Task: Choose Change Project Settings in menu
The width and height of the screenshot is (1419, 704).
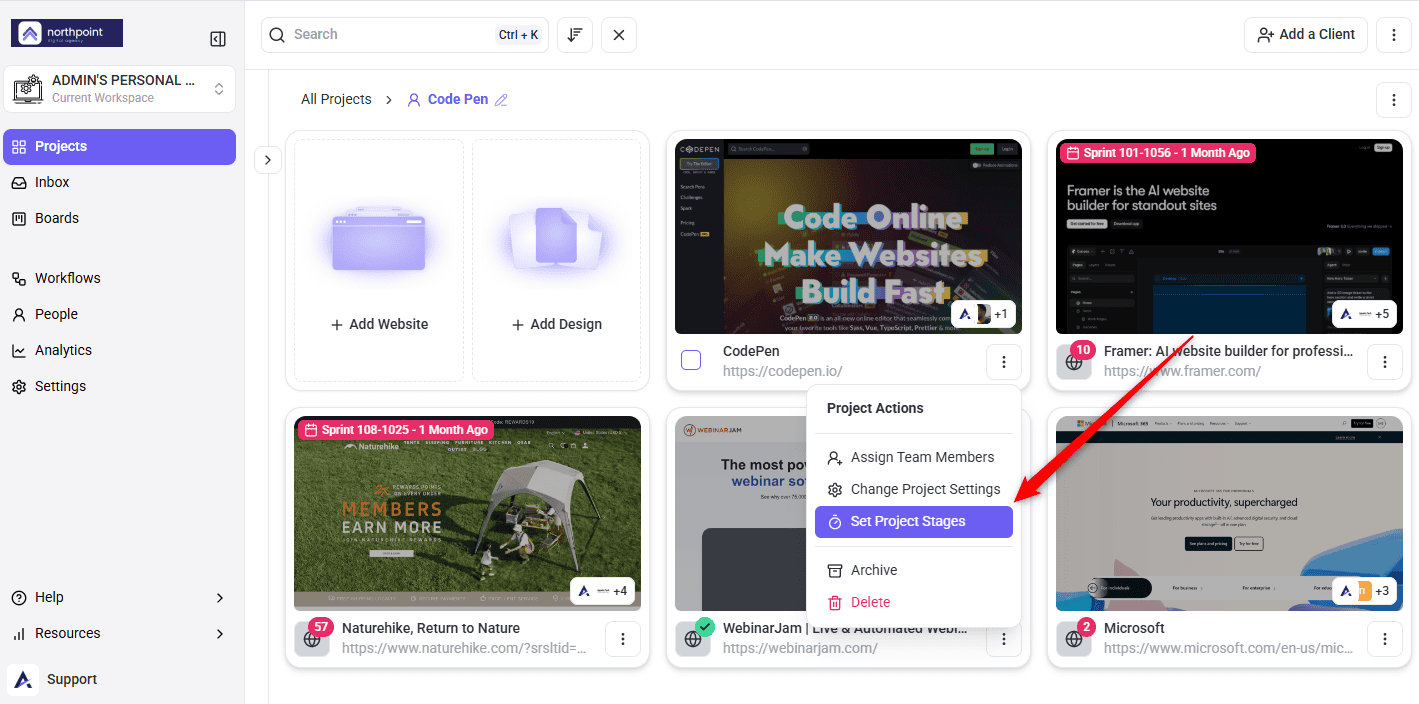Action: pyautogui.click(x=914, y=489)
